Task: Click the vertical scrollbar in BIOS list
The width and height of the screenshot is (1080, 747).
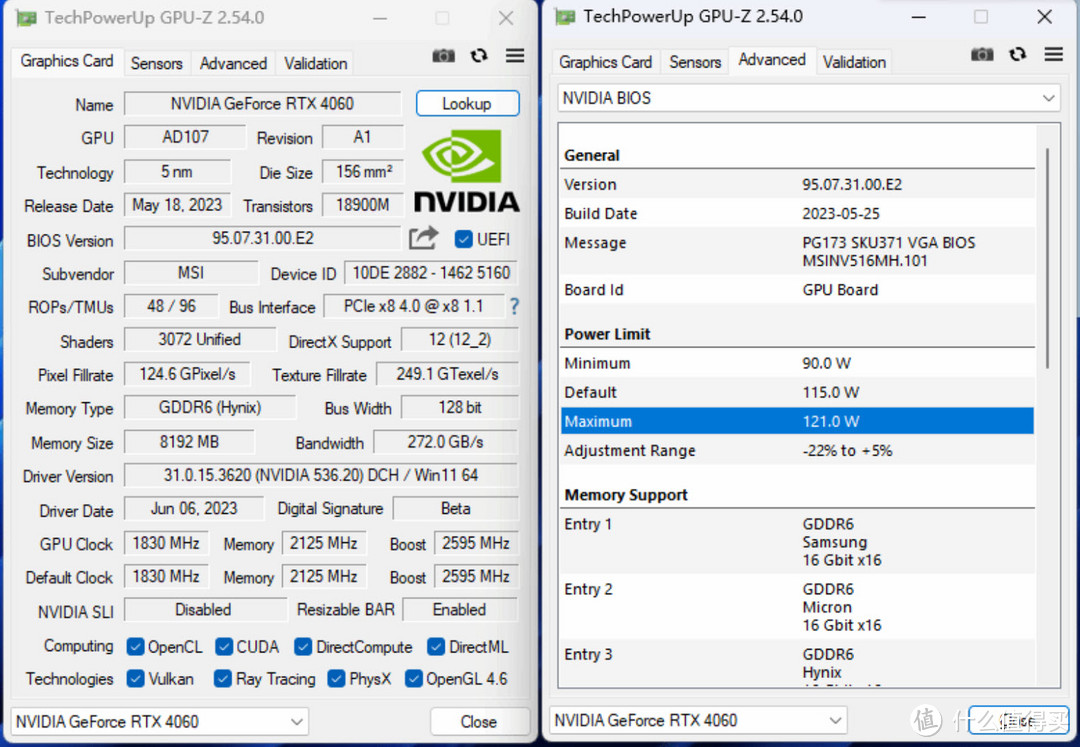Action: [1048, 258]
